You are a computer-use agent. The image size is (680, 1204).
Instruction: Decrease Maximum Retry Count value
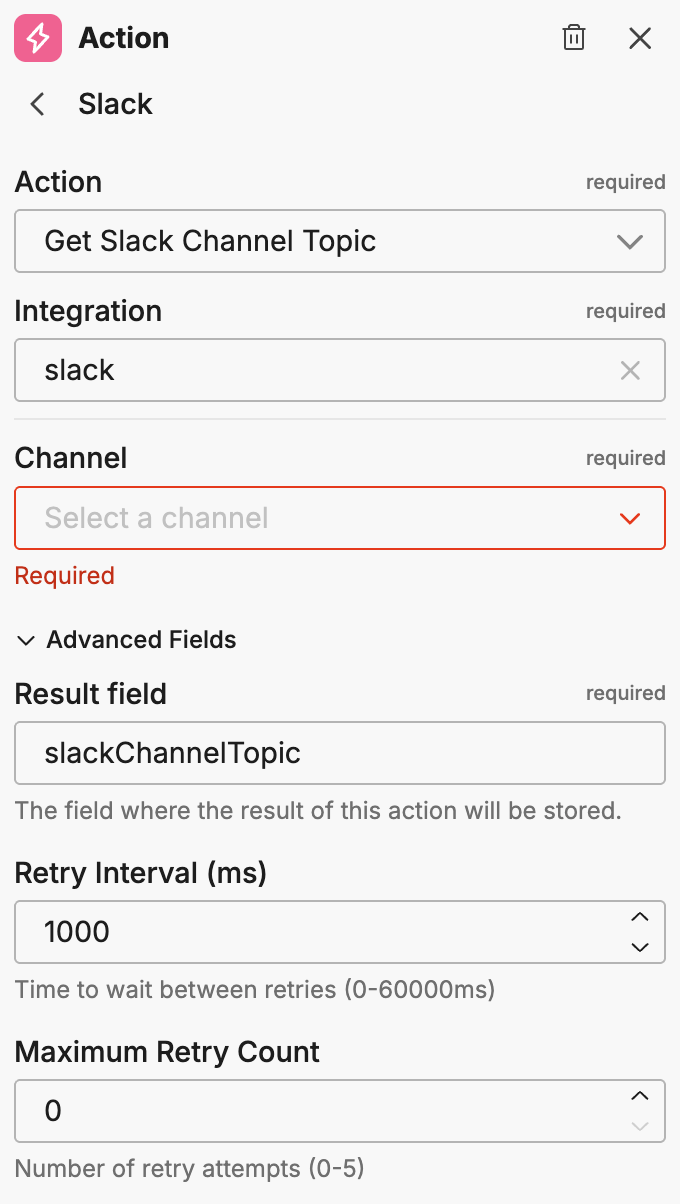(640, 1125)
